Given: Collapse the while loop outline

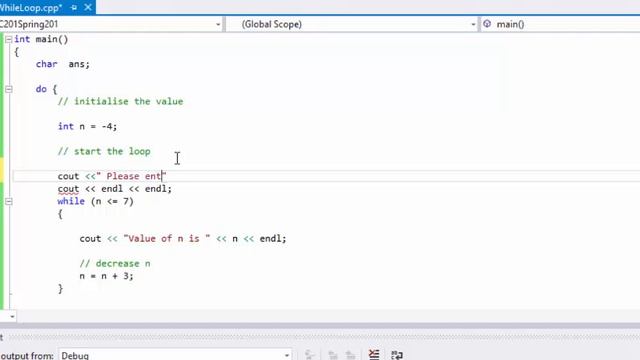Looking at the screenshot, I should coord(9,201).
